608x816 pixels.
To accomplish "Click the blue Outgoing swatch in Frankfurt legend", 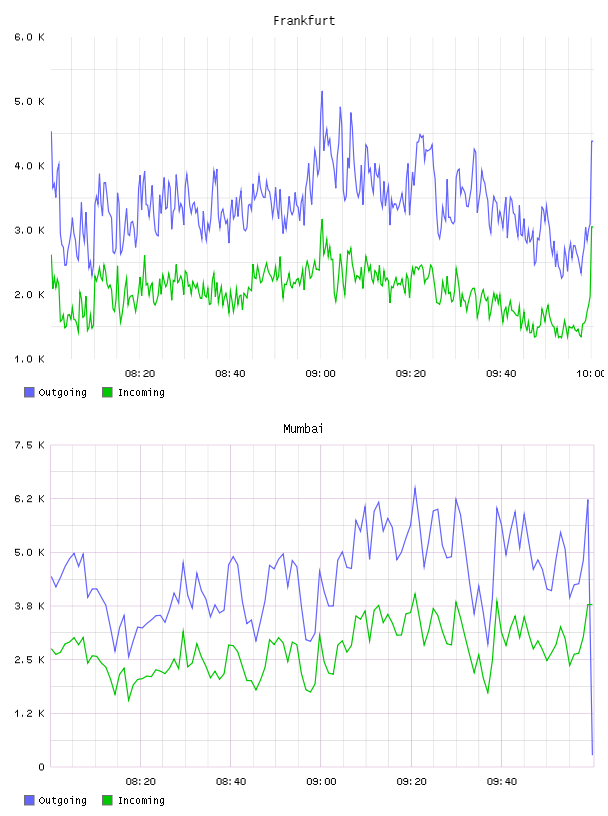I will tap(29, 392).
